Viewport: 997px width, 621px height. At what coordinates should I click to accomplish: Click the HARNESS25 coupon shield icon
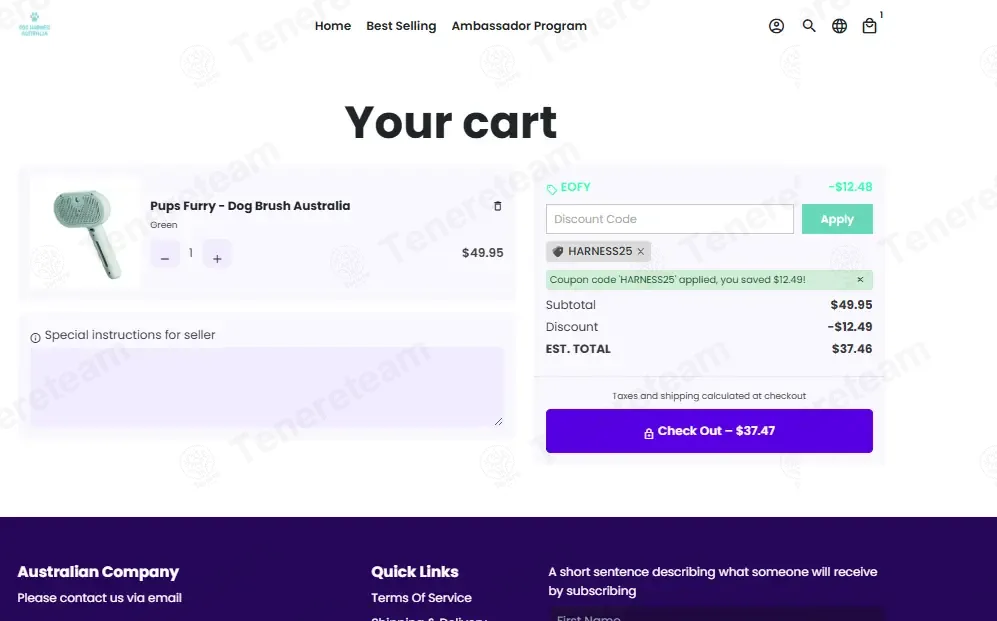558,252
